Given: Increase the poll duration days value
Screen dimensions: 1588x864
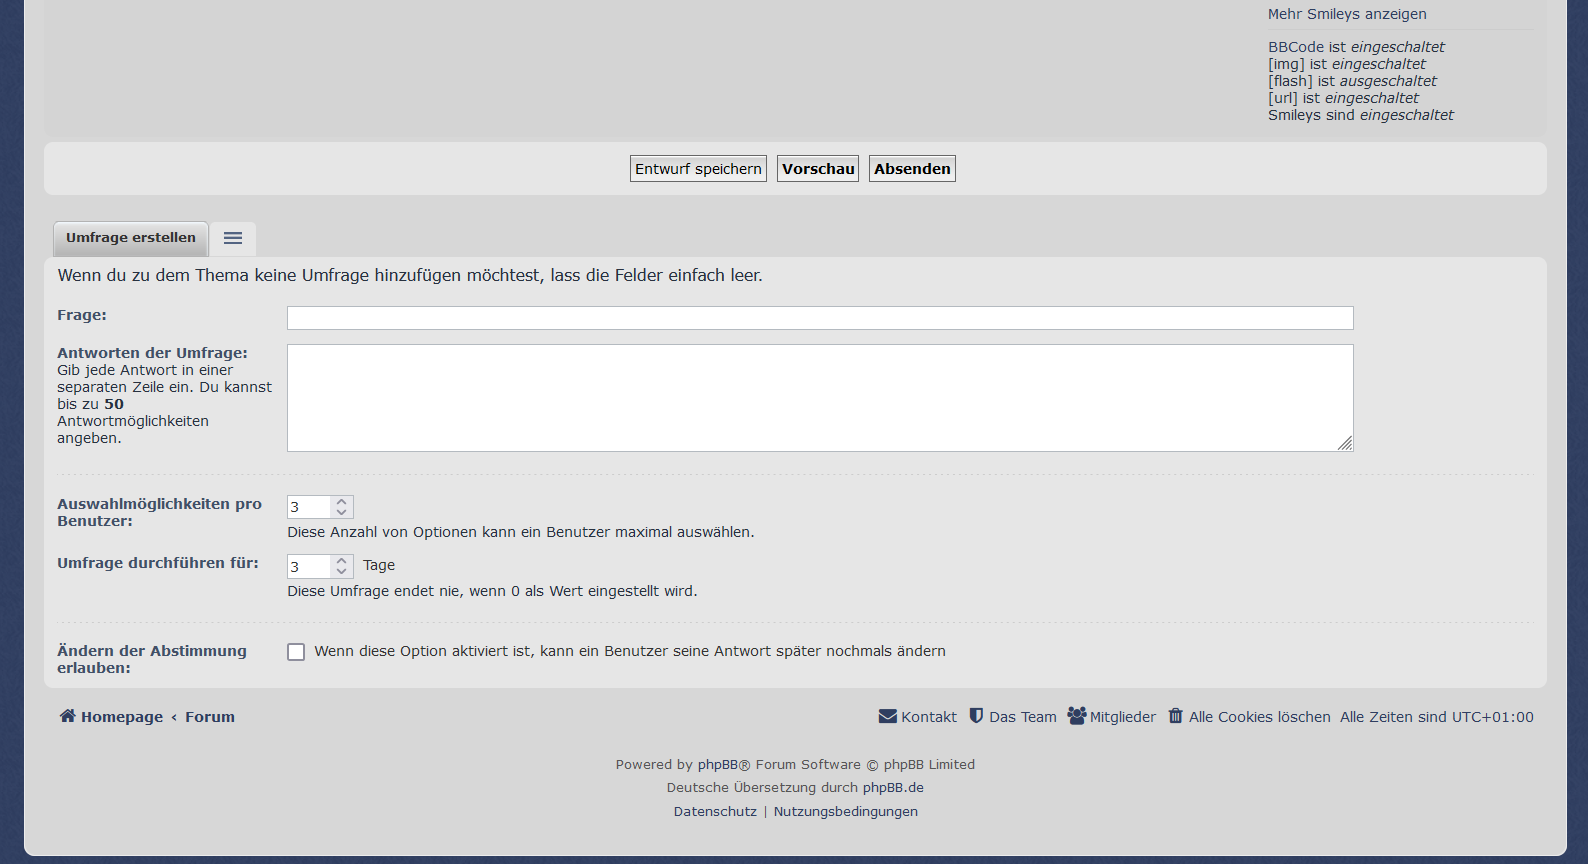Looking at the screenshot, I should (x=342, y=561).
